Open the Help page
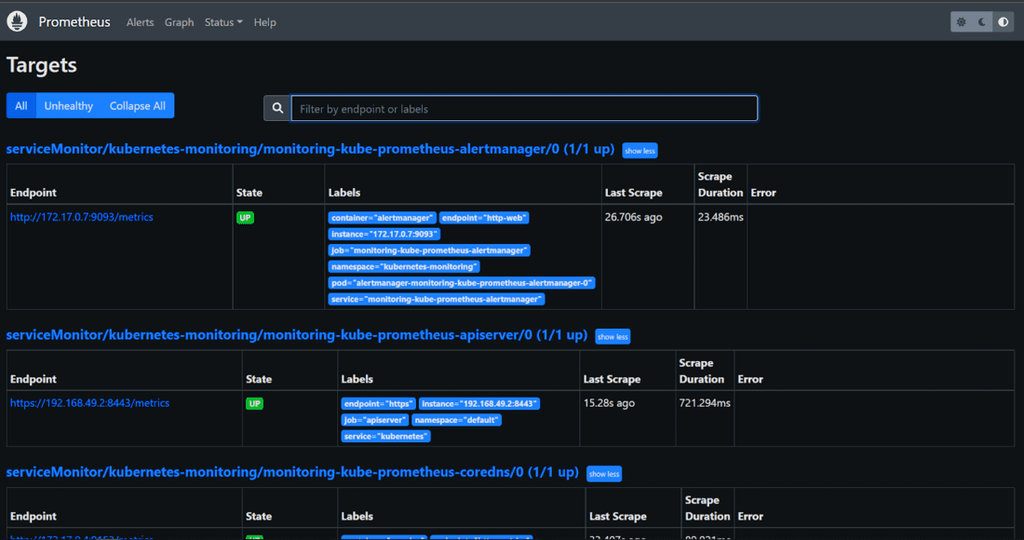 pyautogui.click(x=264, y=22)
